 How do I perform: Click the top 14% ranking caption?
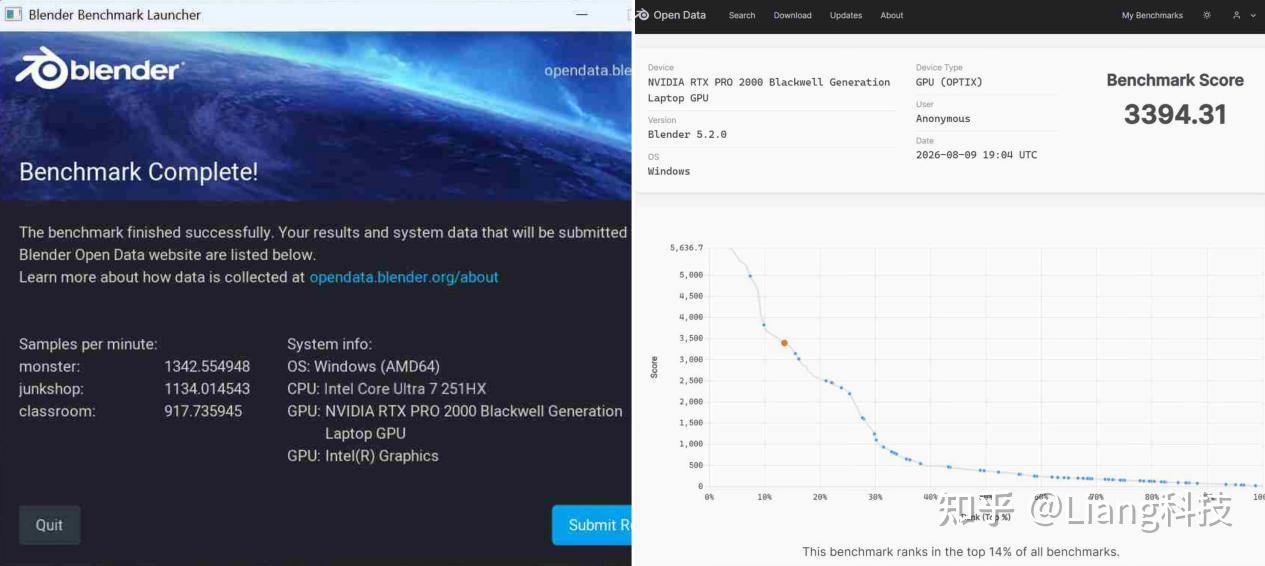[x=961, y=552]
